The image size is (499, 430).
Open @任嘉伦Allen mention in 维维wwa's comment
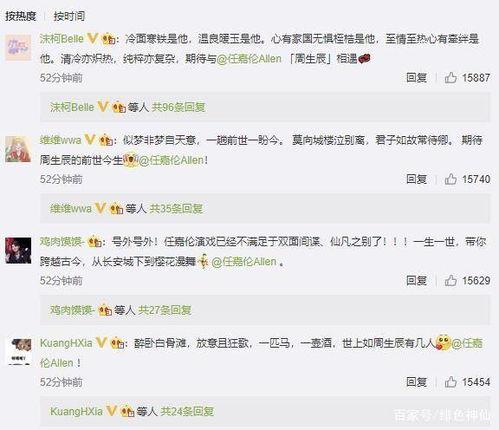[x=171, y=161]
